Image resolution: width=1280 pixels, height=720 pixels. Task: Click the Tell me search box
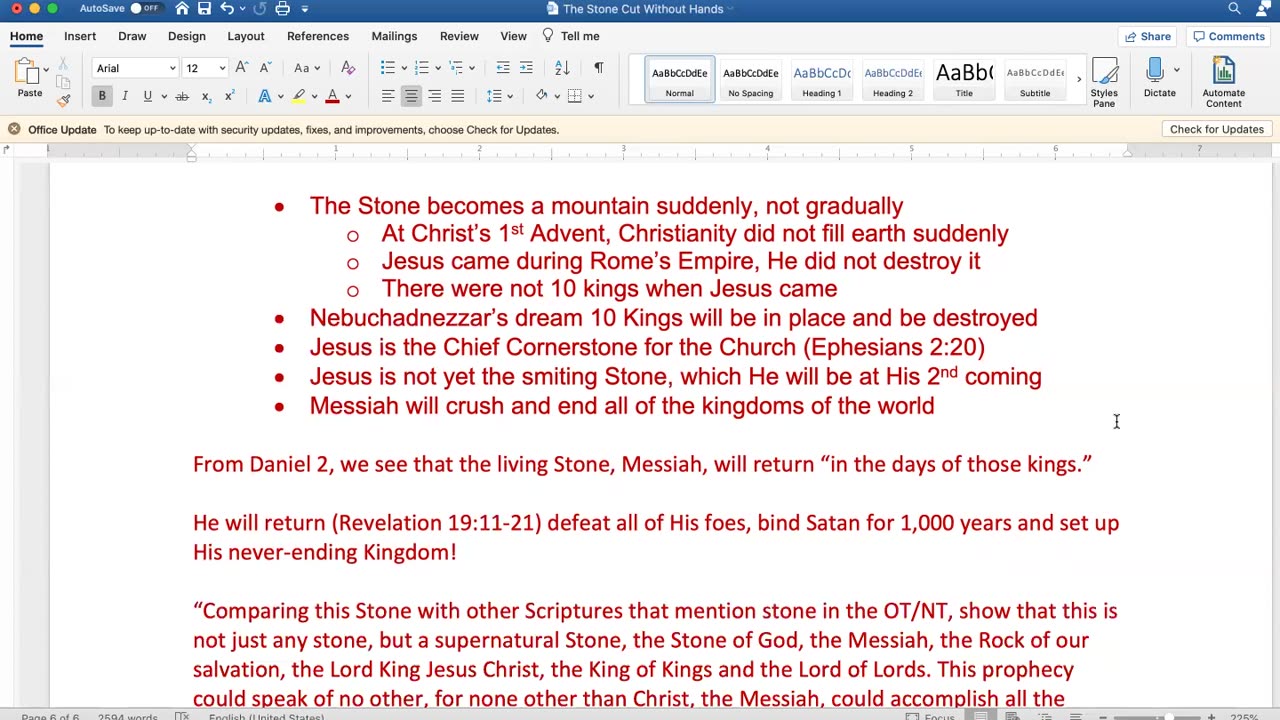[571, 36]
